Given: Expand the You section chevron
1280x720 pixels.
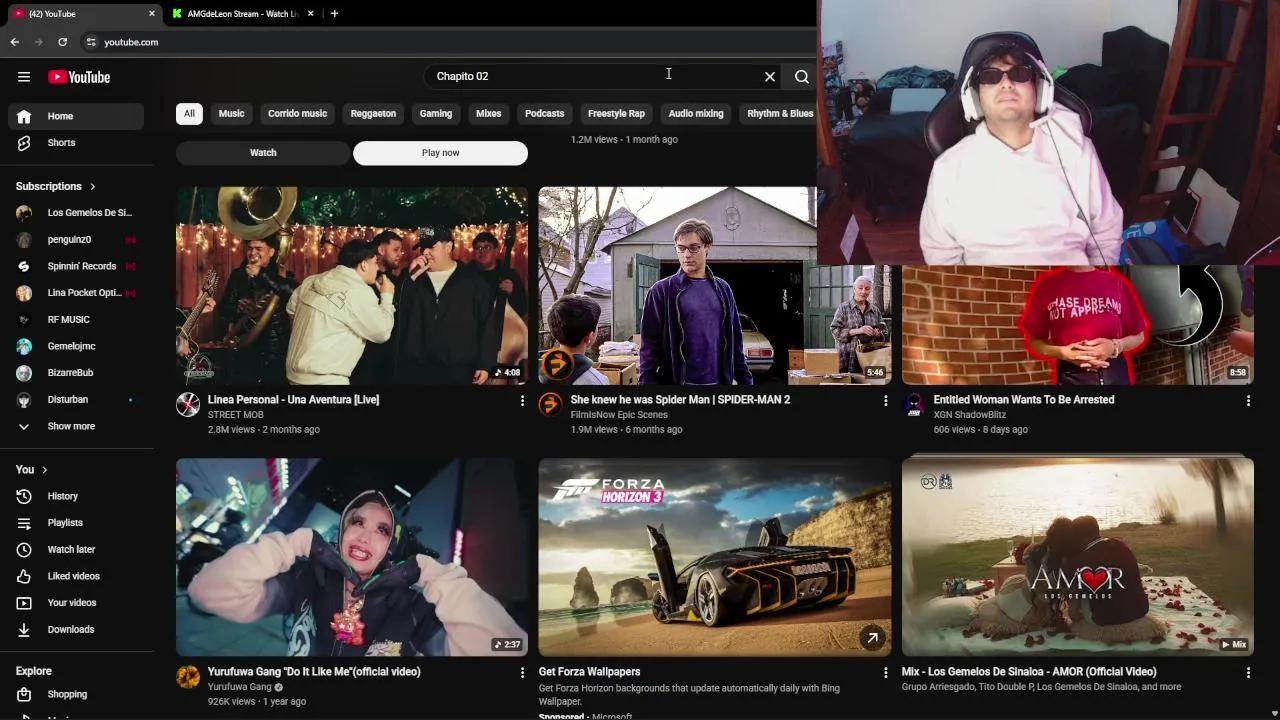Looking at the screenshot, I should pos(45,469).
